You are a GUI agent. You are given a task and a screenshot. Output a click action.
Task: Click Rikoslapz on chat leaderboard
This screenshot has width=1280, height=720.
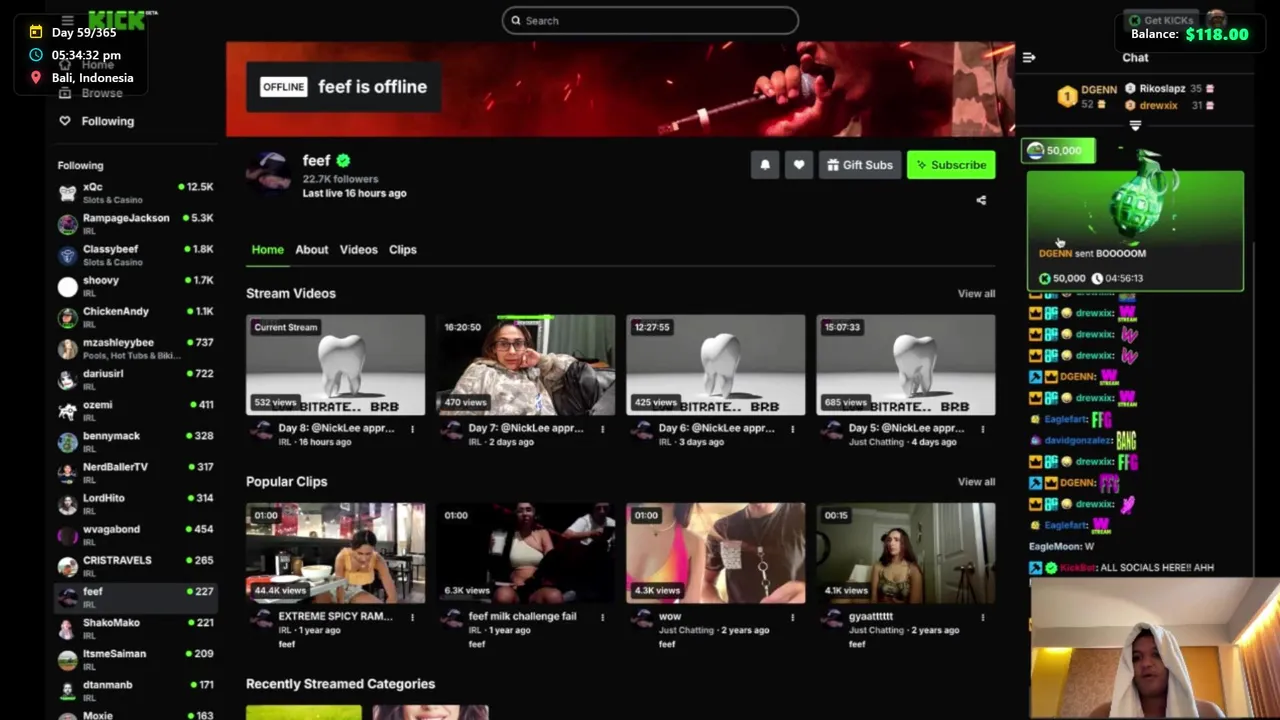point(1162,89)
